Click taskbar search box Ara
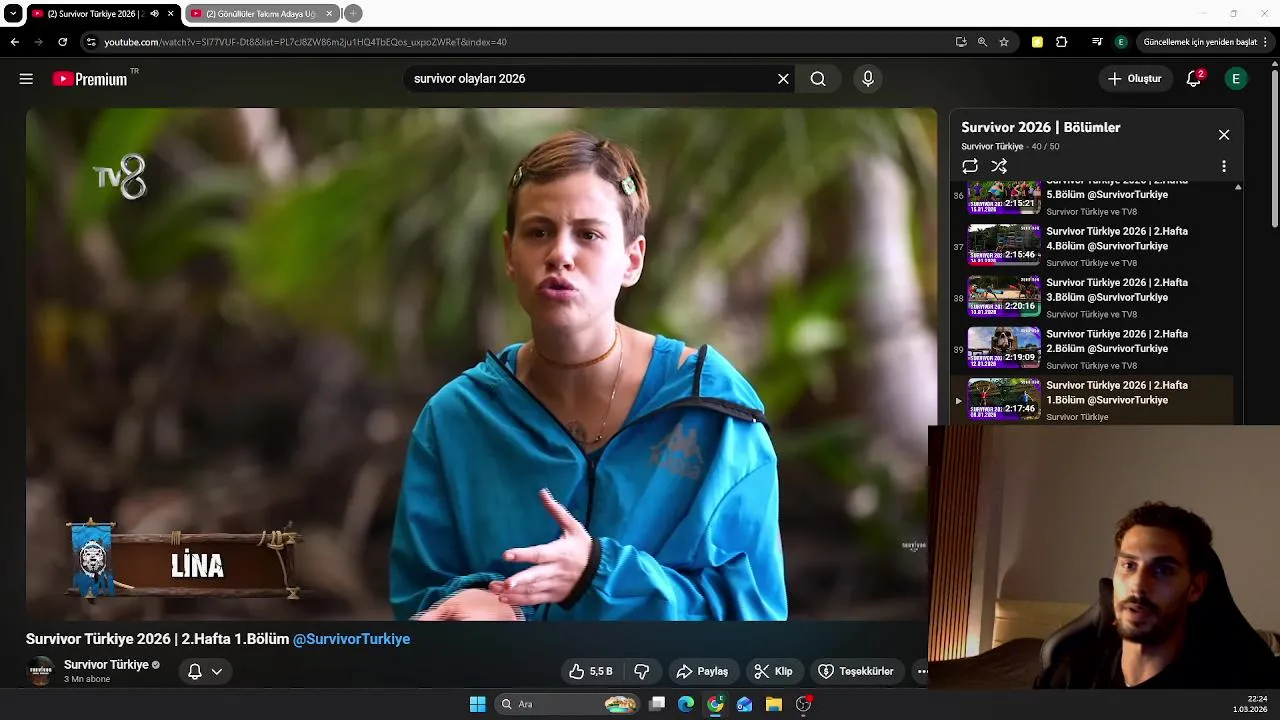This screenshot has height=720, width=1280. point(567,704)
